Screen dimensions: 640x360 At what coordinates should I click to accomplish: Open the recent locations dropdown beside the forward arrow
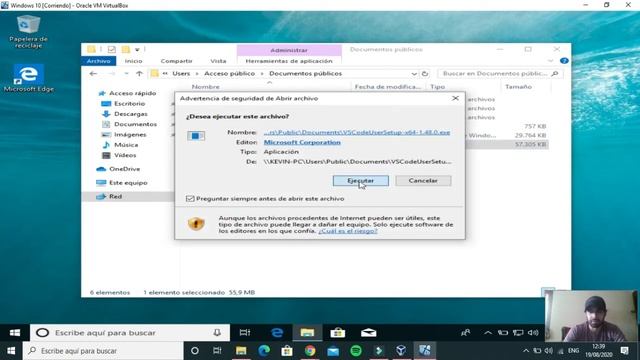coord(126,74)
